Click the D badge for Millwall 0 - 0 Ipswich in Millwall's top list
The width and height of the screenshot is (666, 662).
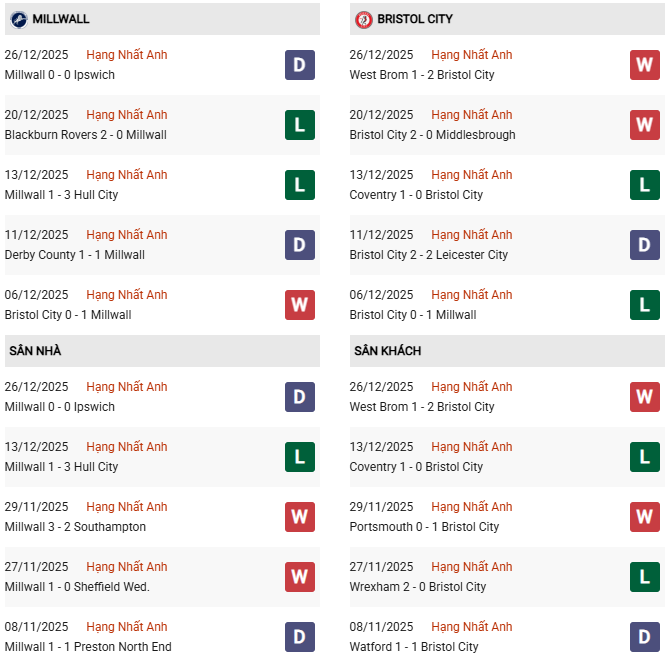[299, 65]
